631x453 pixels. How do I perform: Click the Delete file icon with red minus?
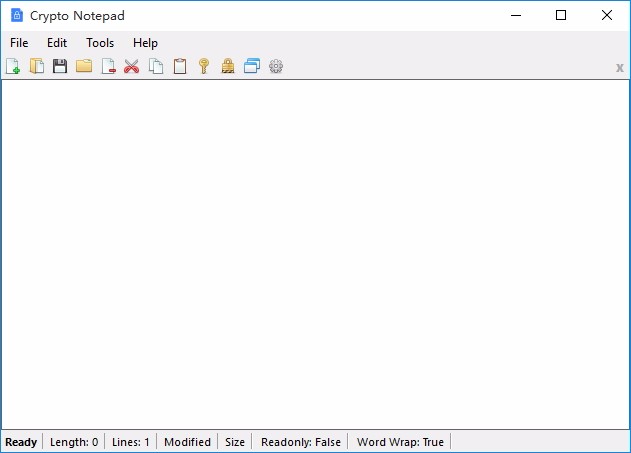[108, 66]
